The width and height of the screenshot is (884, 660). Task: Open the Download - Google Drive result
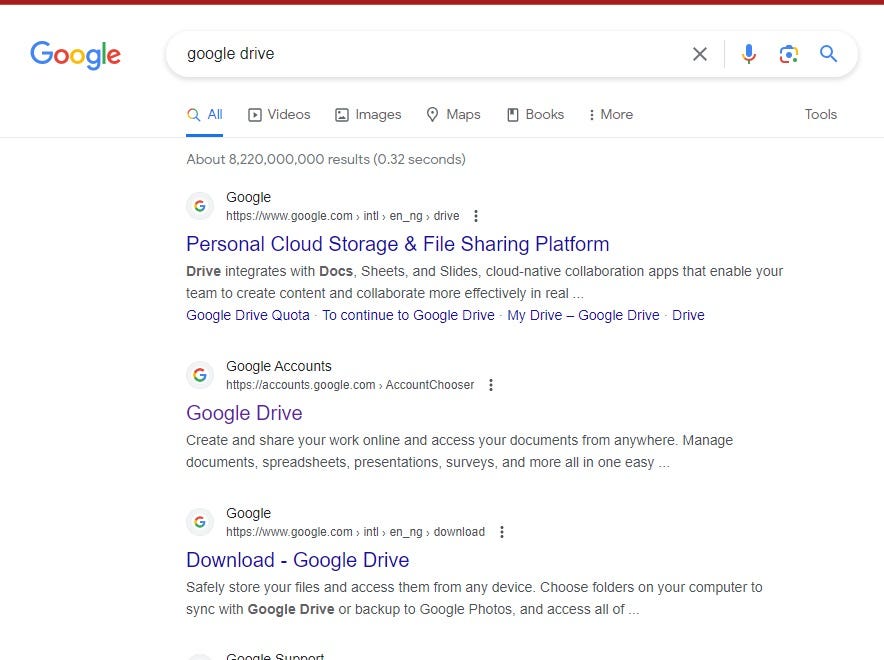pyautogui.click(x=298, y=560)
